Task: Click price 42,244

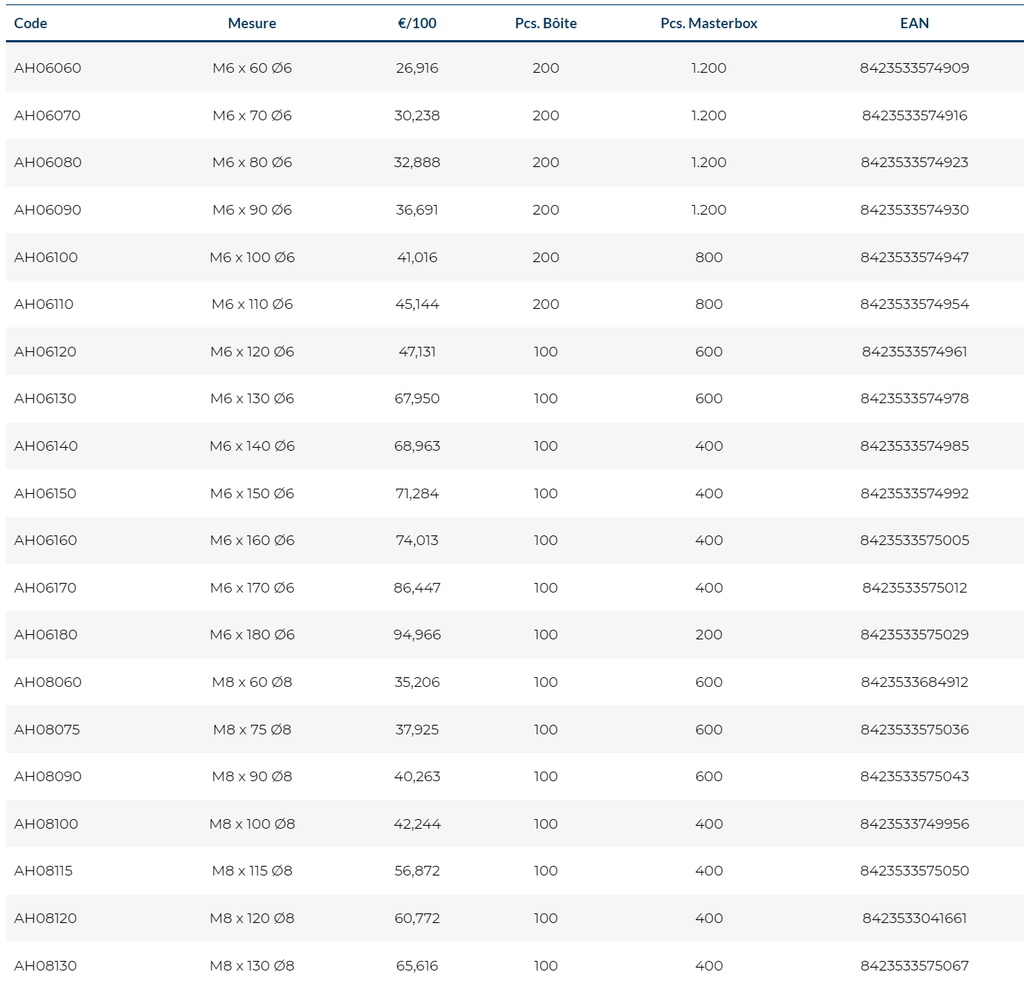Action: tap(417, 824)
